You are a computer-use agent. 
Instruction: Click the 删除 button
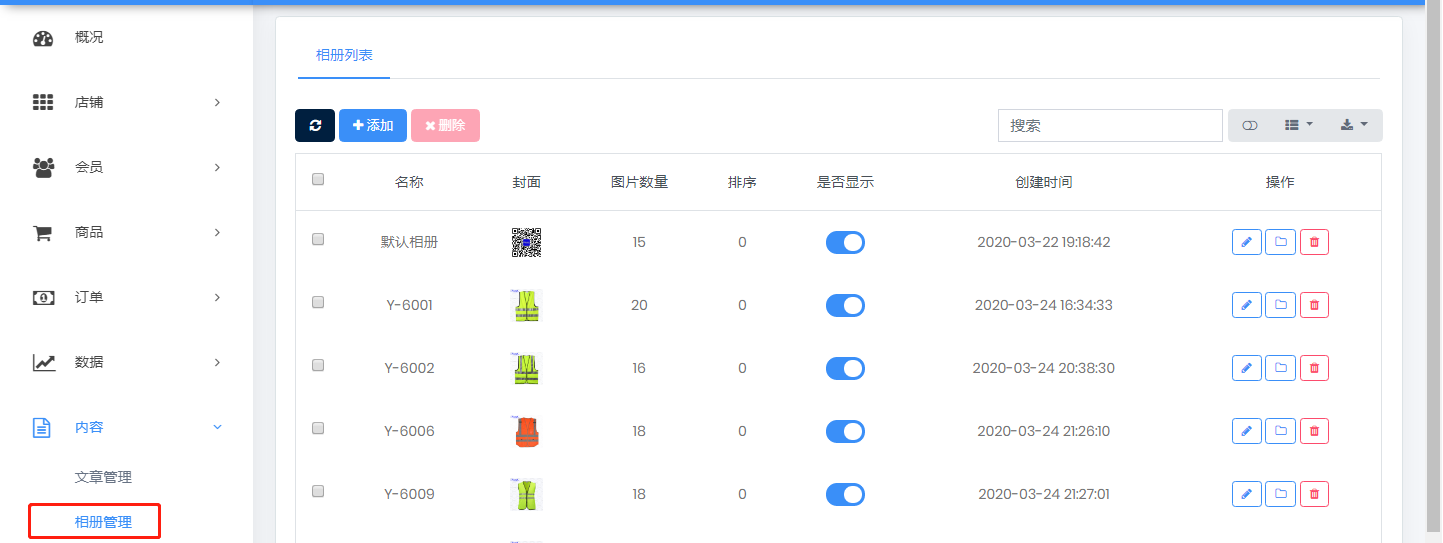445,125
